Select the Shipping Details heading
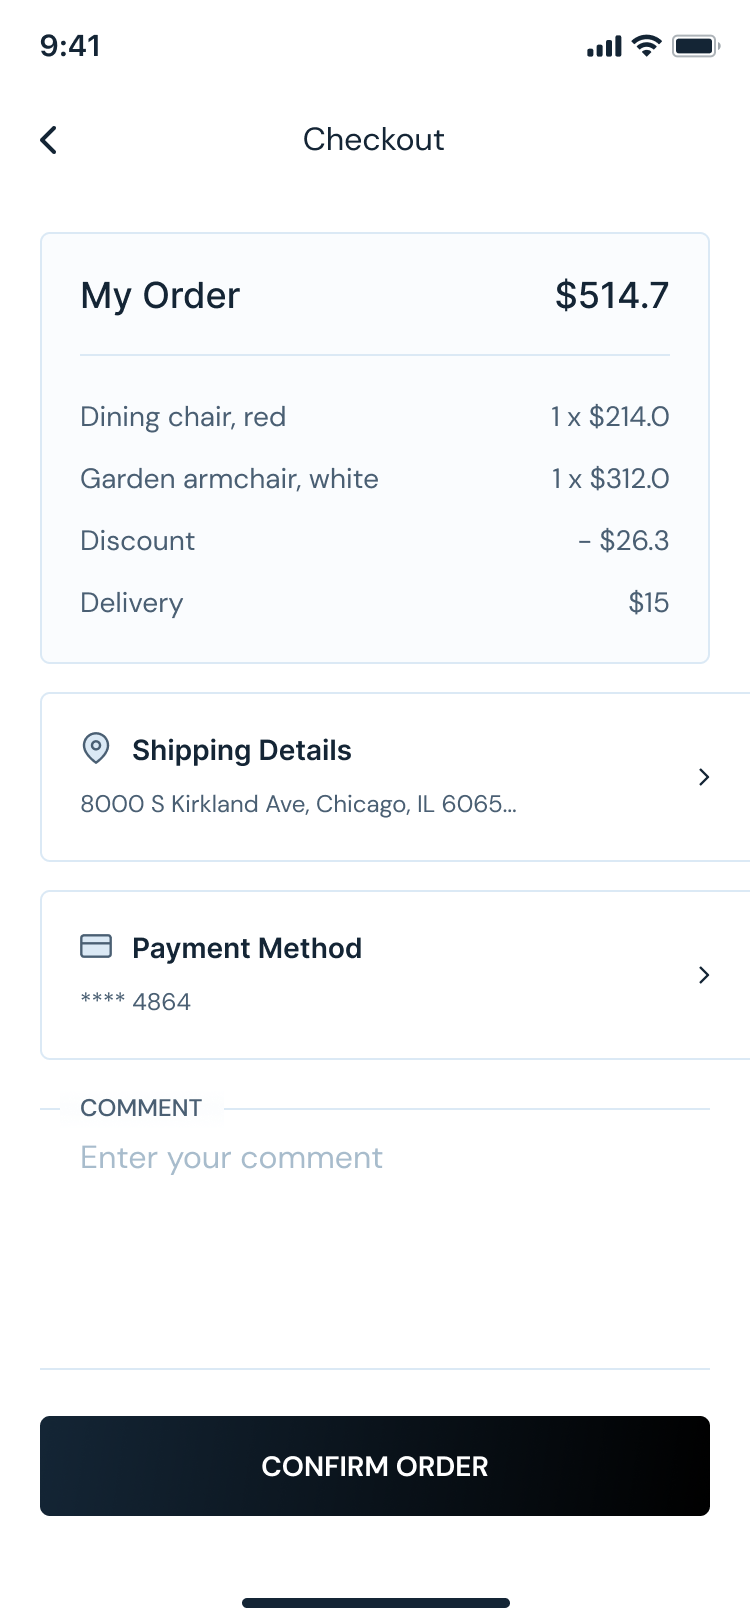The image size is (750, 1624). 241,750
